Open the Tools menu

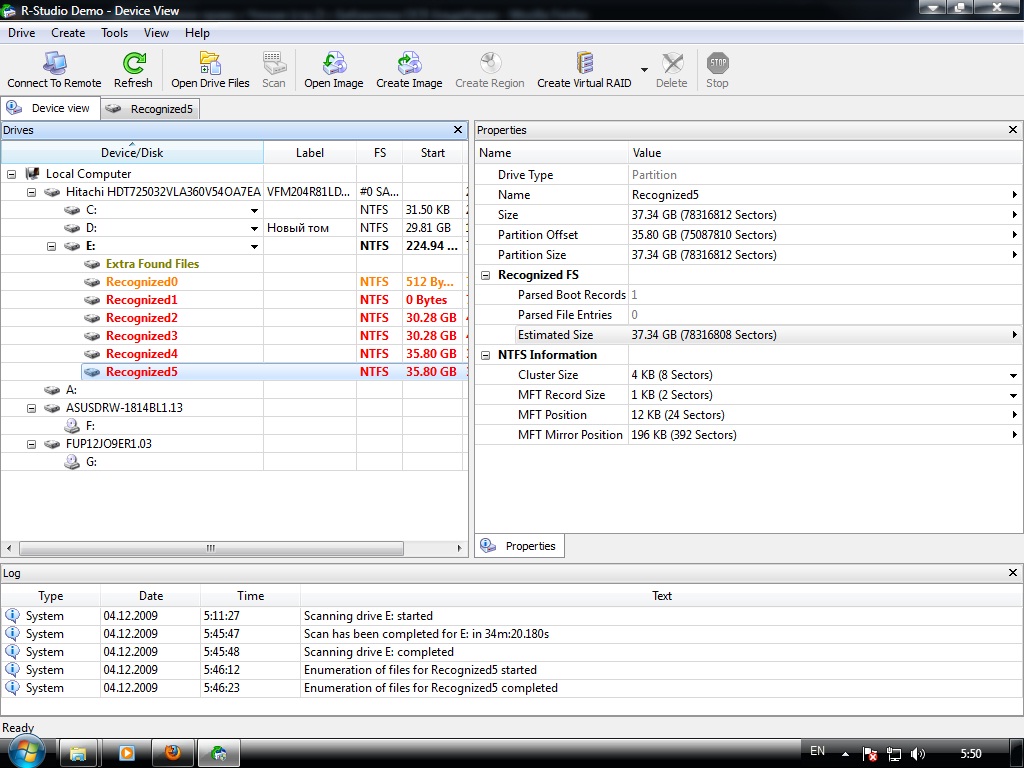pyautogui.click(x=114, y=33)
